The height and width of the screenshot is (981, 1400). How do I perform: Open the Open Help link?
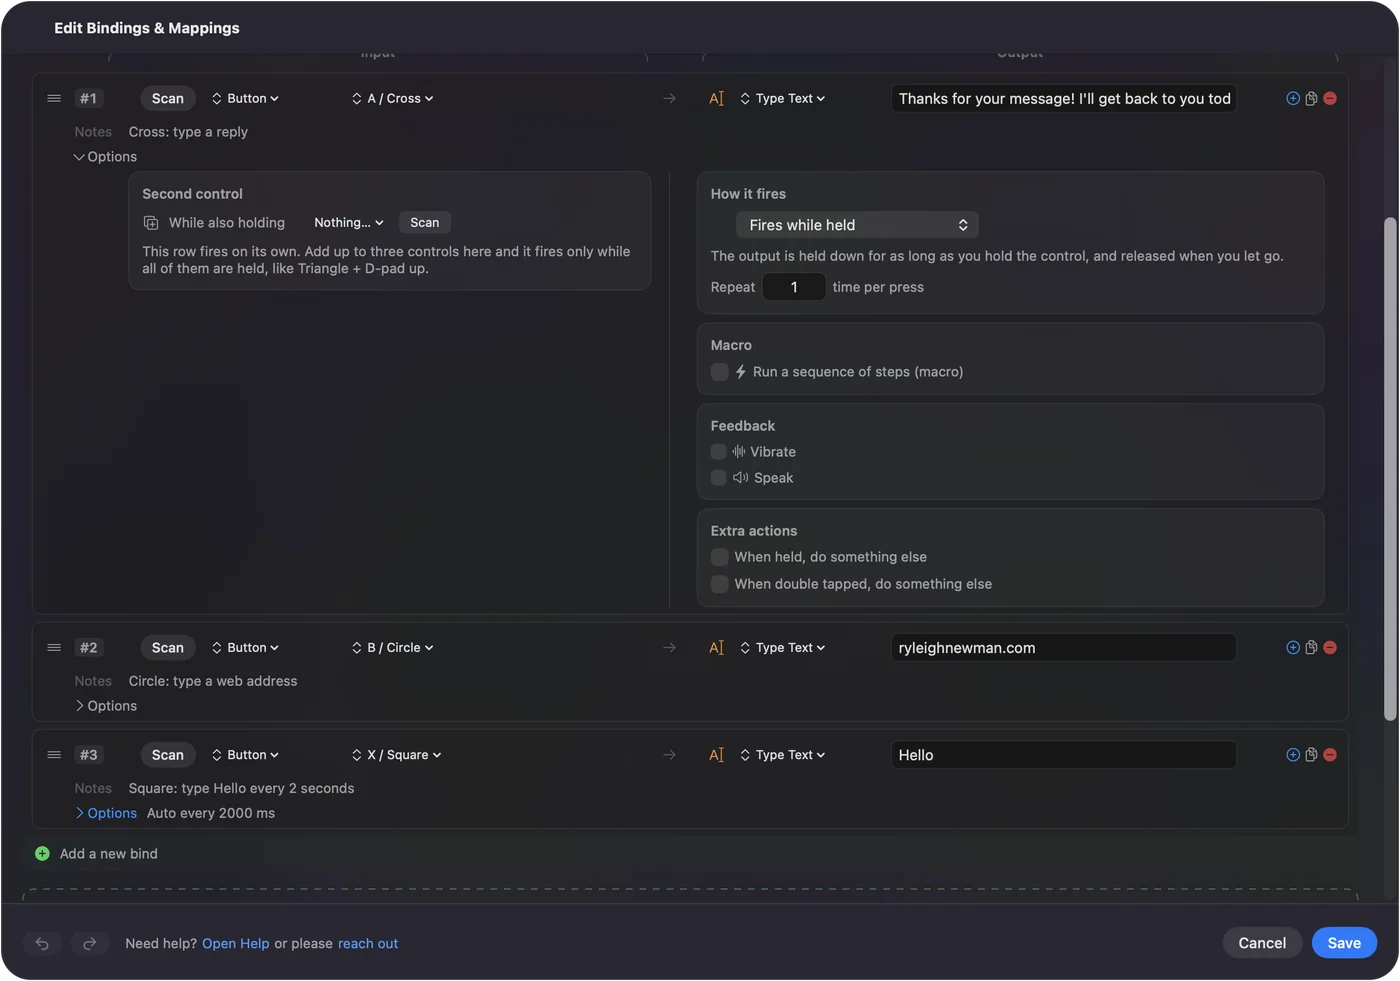point(235,943)
